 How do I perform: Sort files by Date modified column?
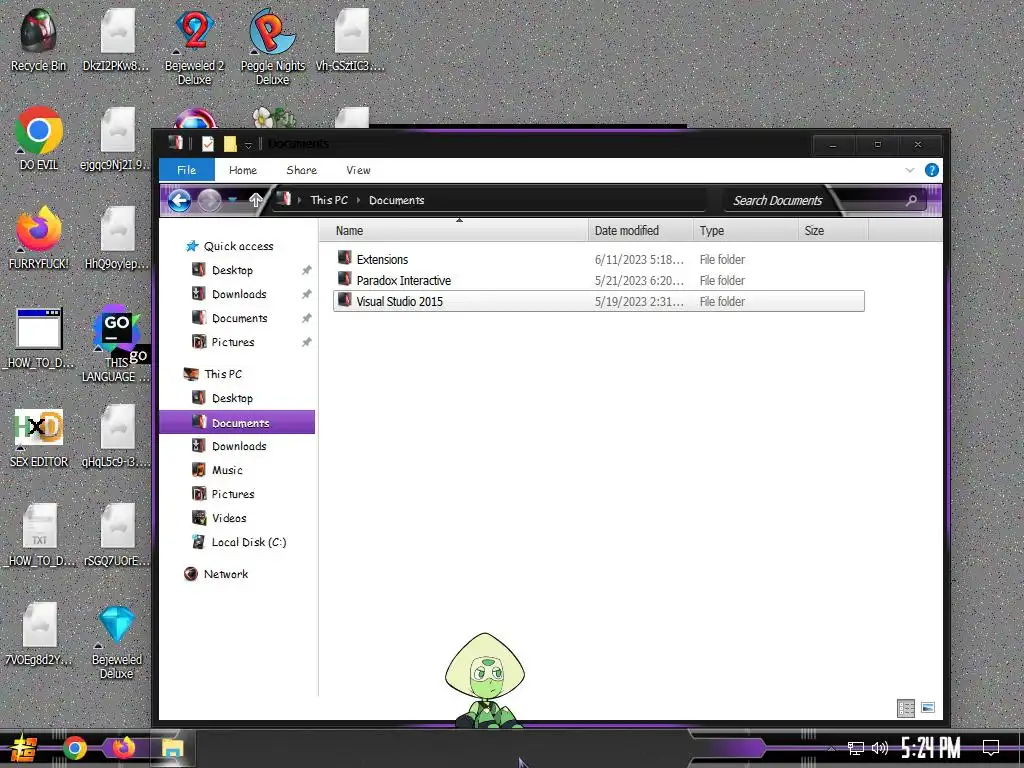(x=640, y=231)
